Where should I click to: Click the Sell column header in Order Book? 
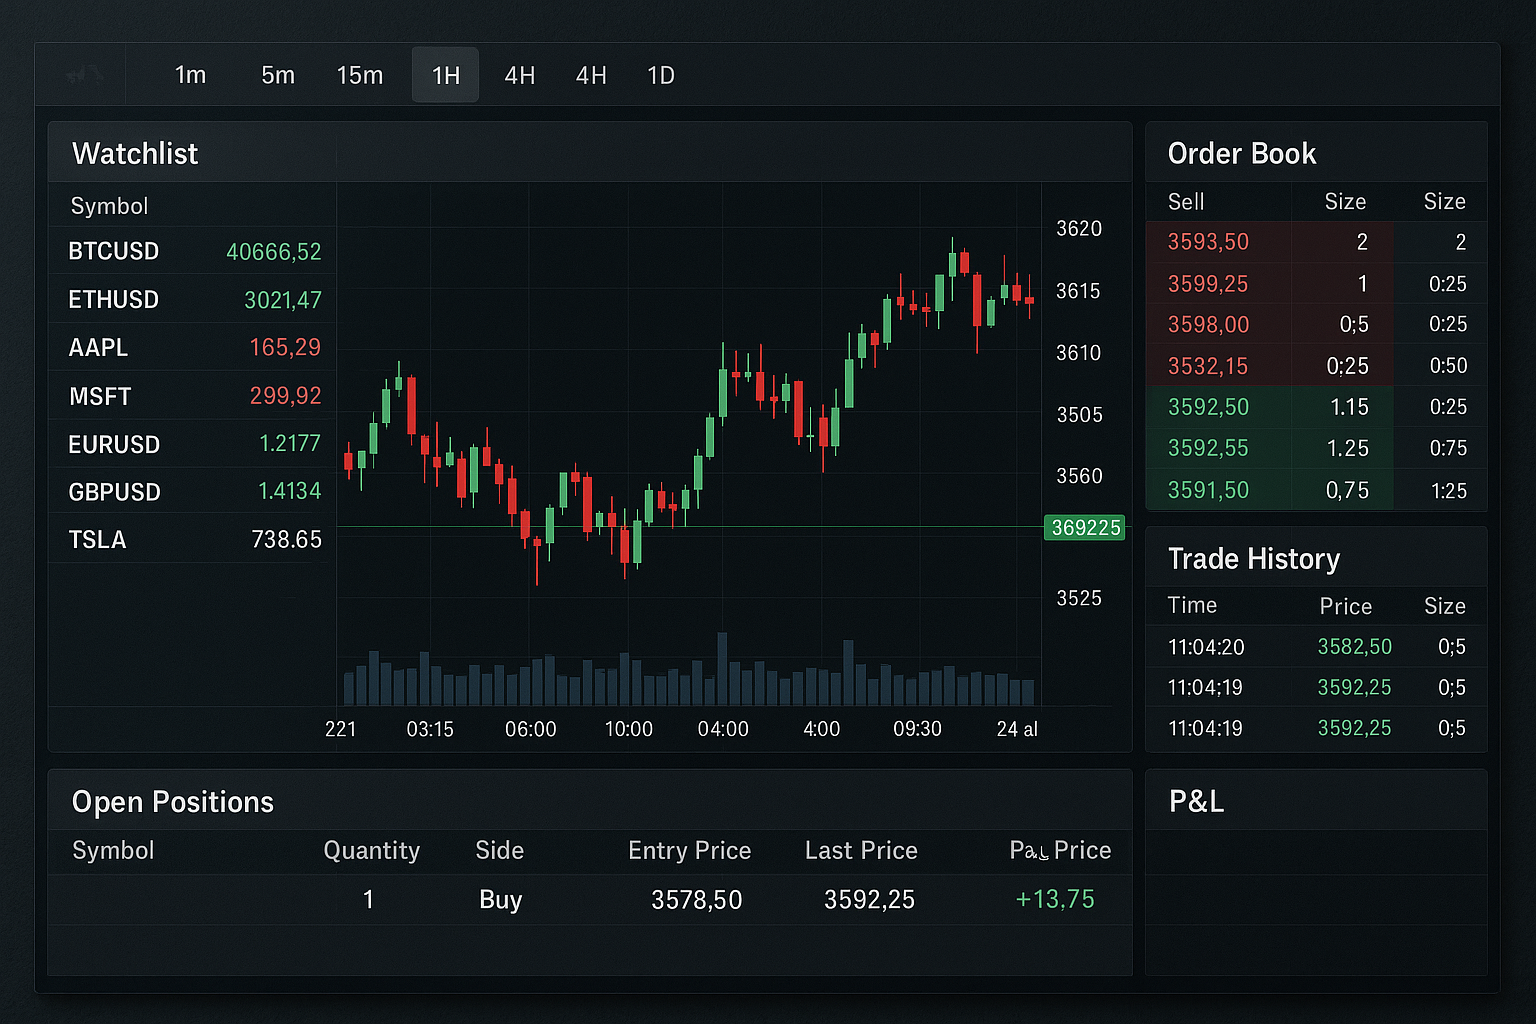(1186, 202)
